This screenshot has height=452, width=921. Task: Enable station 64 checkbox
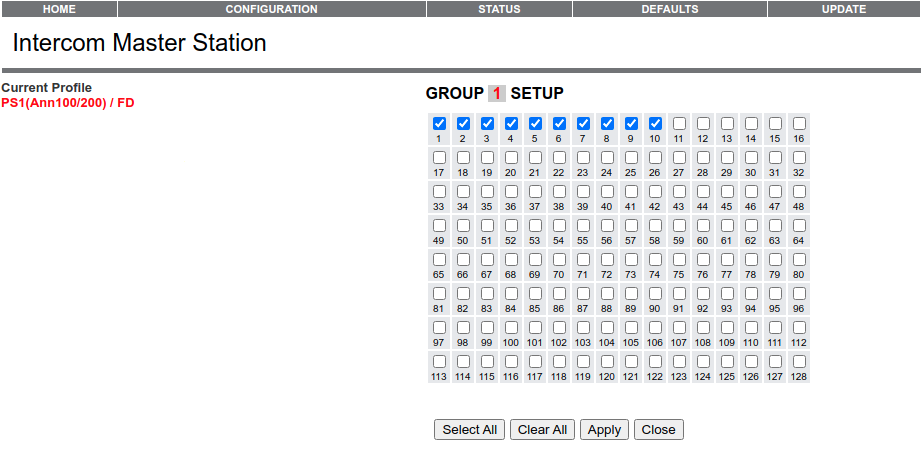(x=799, y=226)
